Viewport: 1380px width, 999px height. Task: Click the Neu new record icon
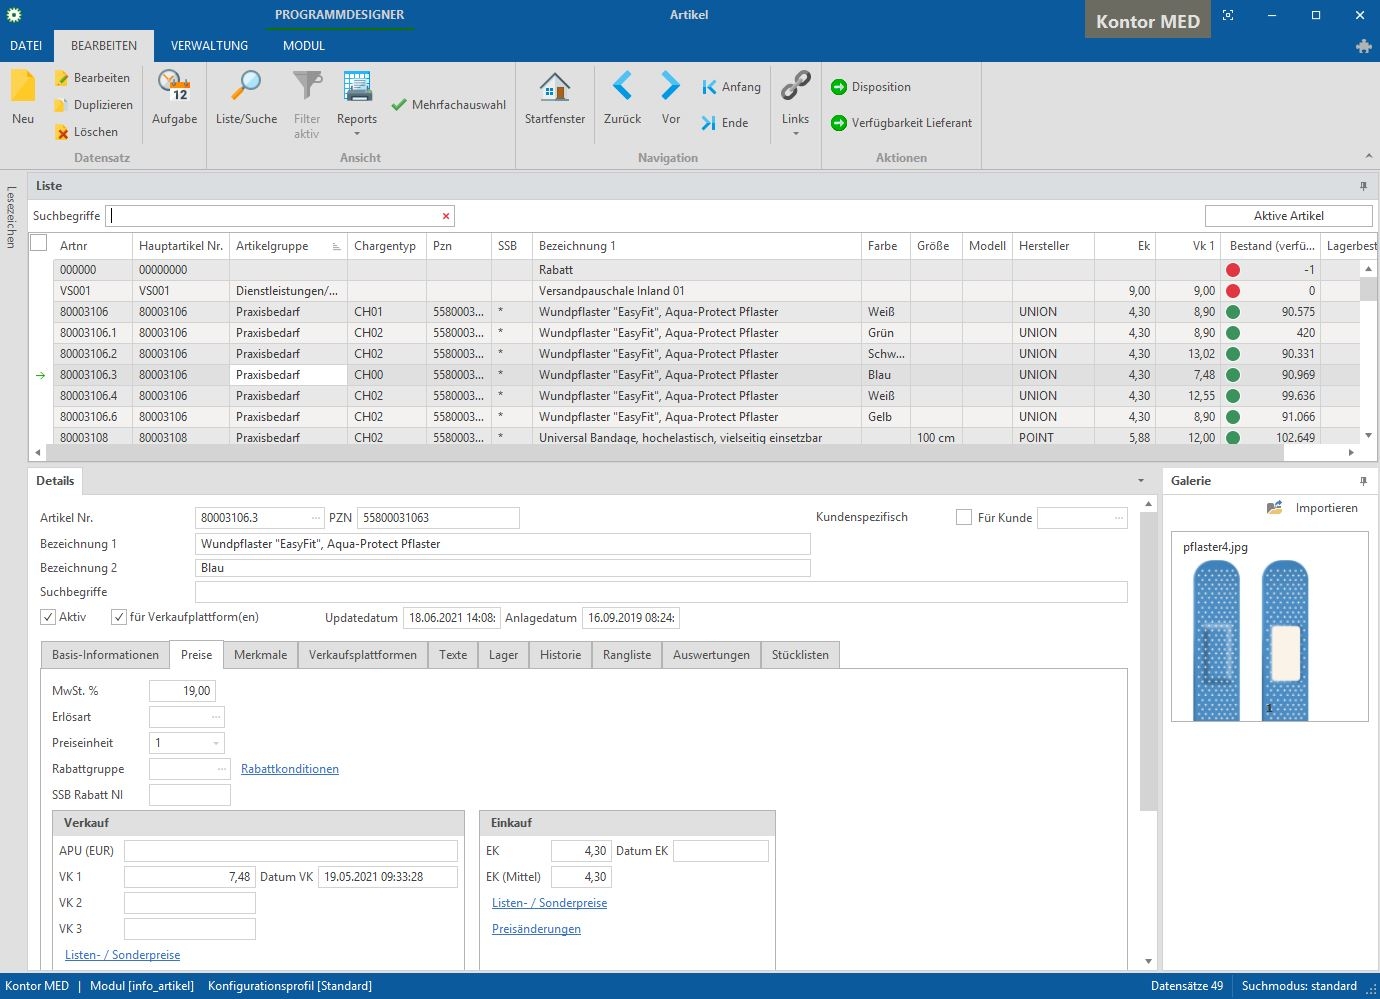pos(23,88)
